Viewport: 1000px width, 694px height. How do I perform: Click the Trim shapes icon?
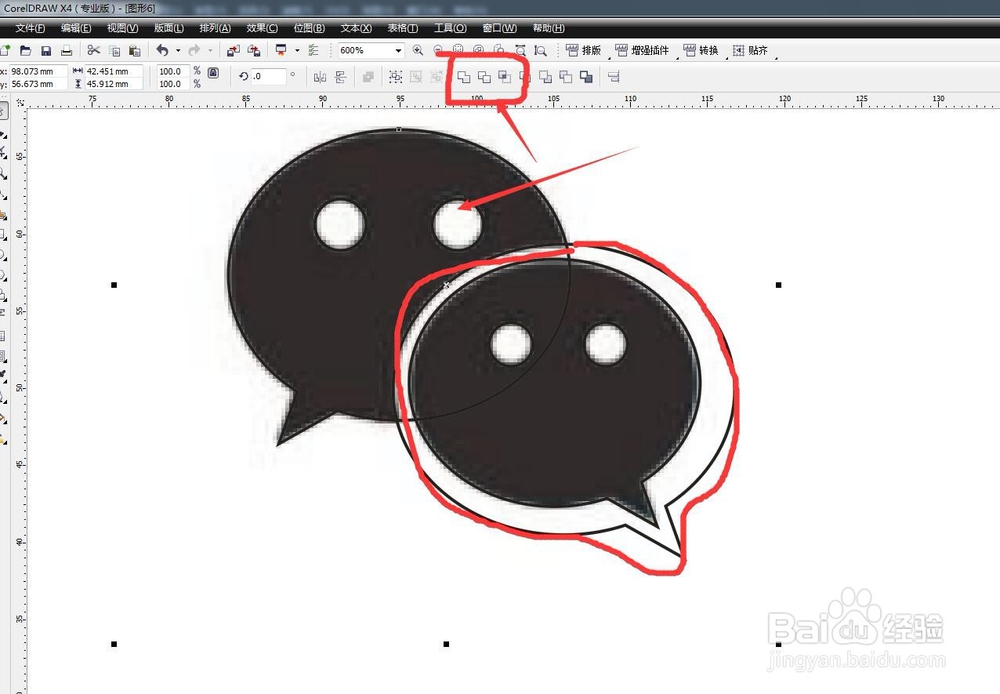point(484,77)
